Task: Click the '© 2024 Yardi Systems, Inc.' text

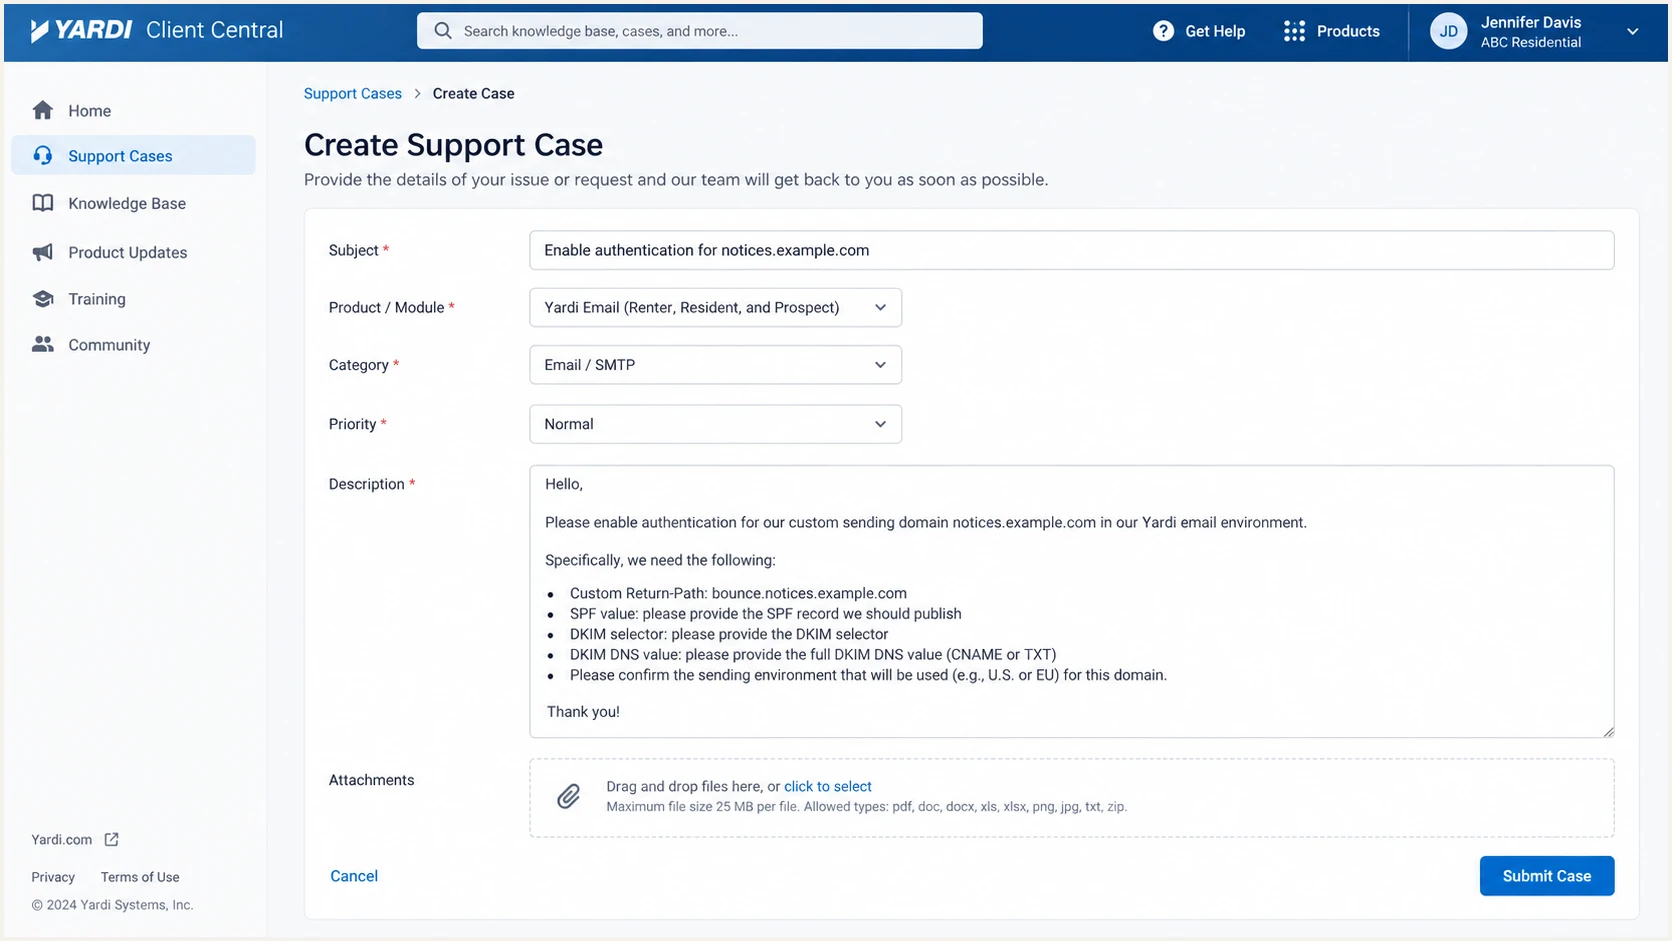Action: 112,905
